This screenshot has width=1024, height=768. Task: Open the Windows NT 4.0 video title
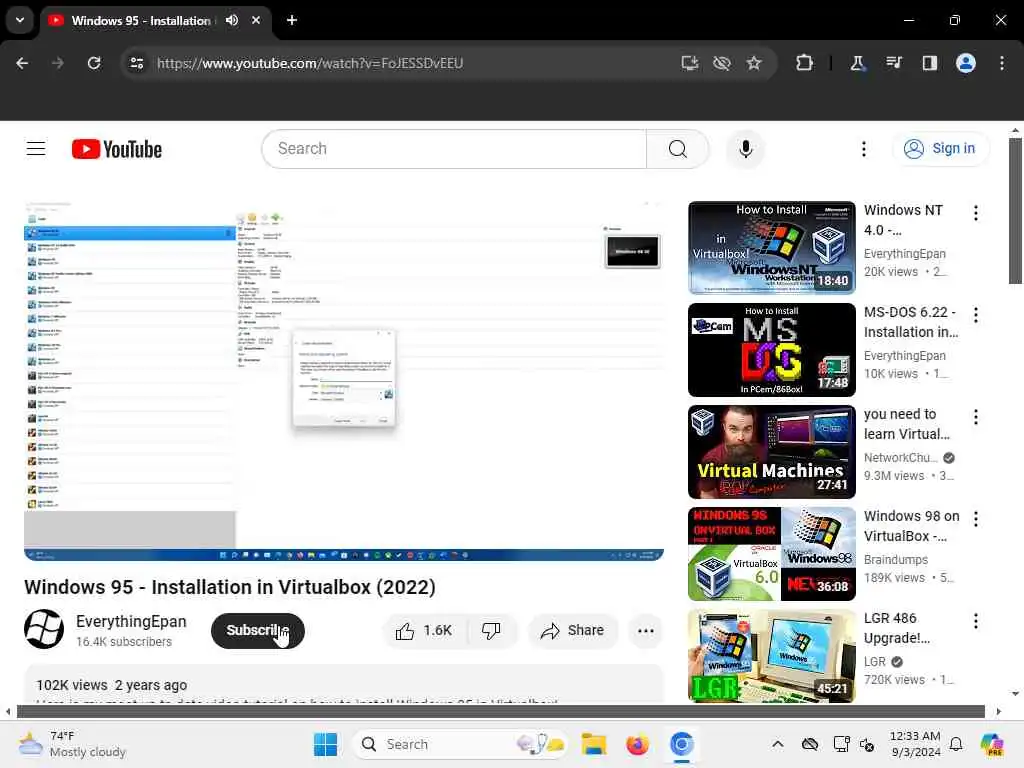pos(903,220)
